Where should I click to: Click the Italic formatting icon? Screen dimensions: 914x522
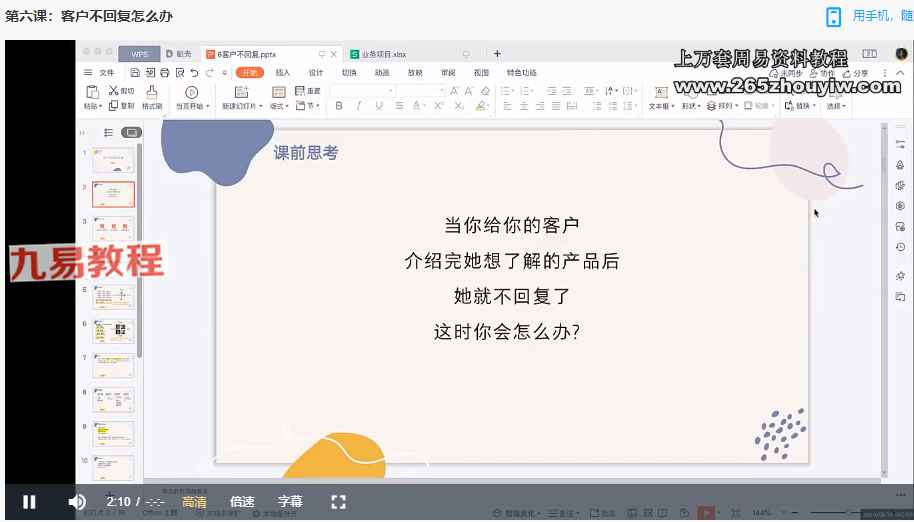[358, 106]
